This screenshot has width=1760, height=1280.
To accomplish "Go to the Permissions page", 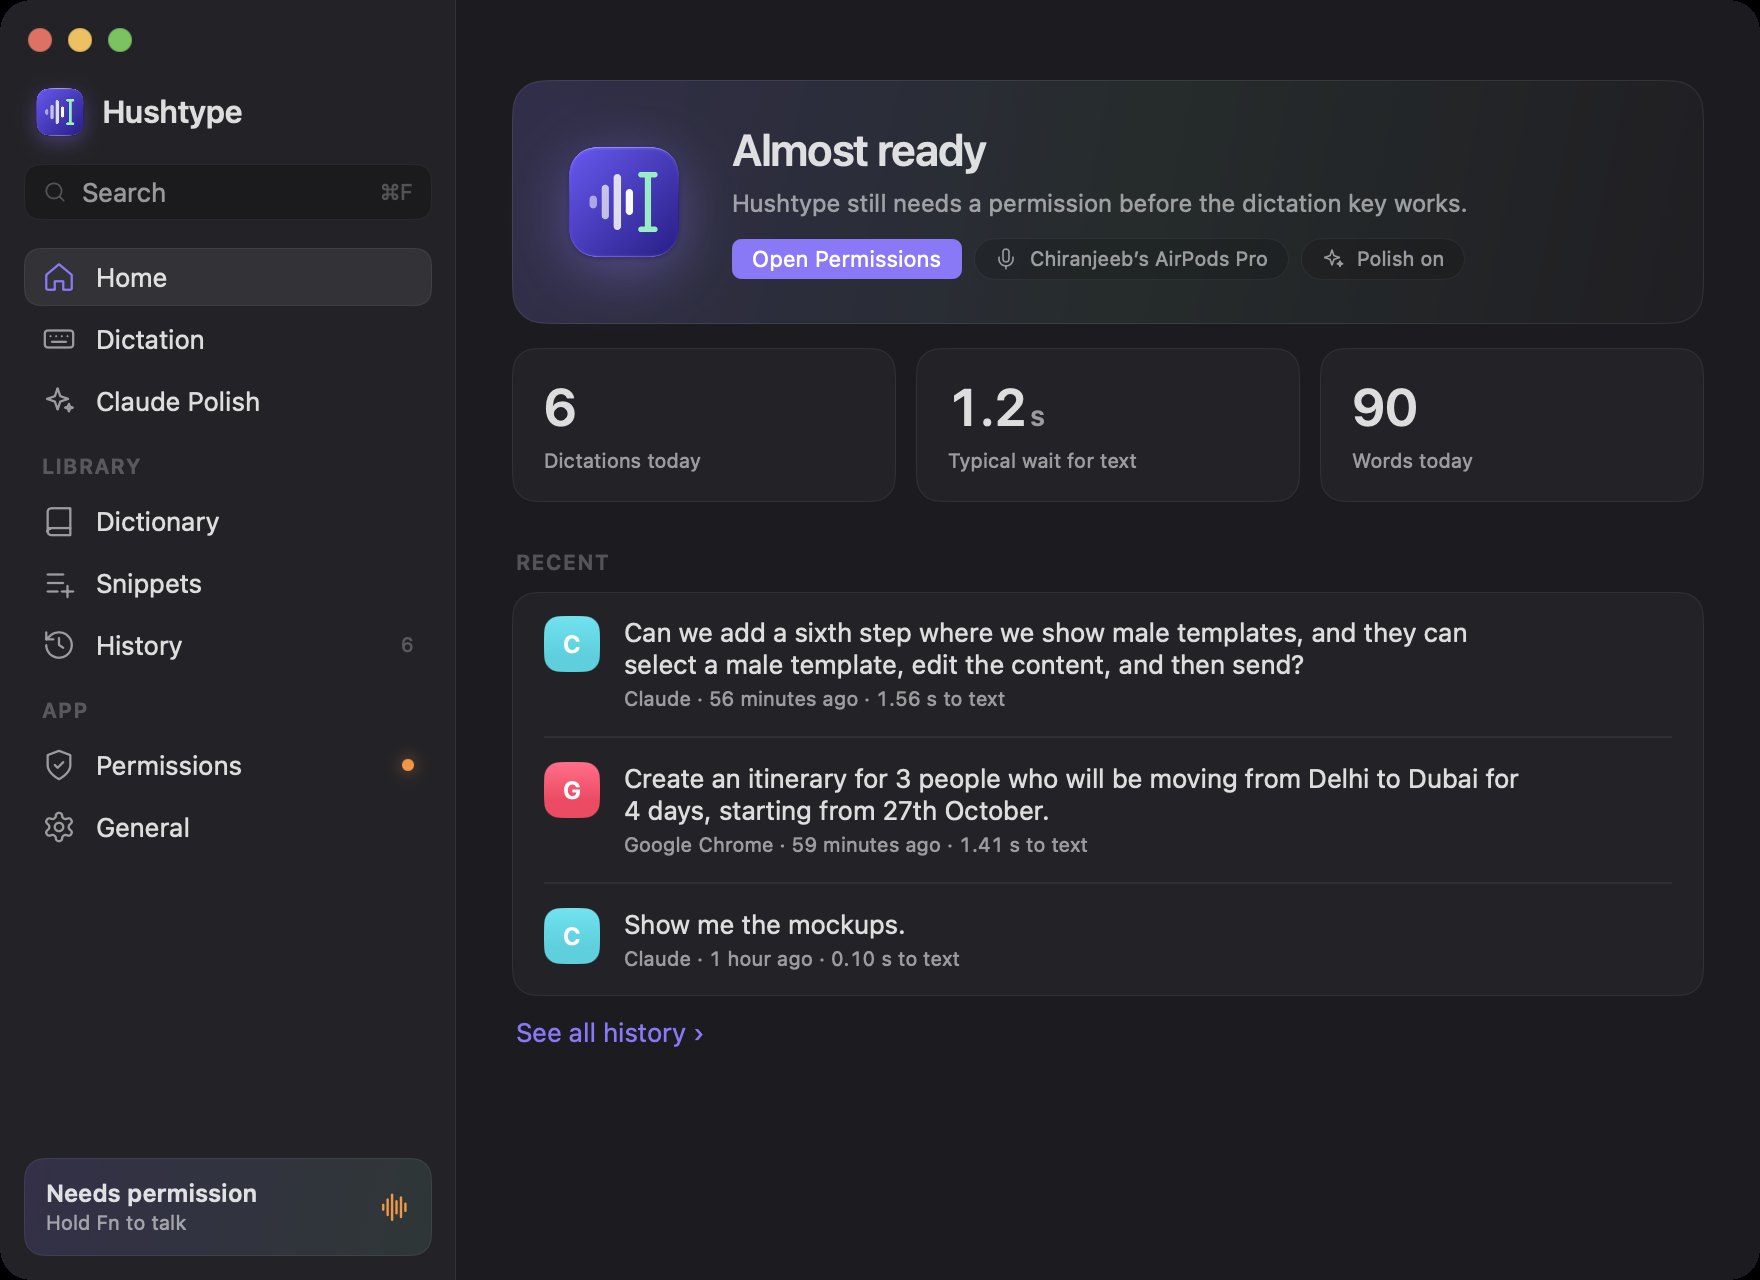I will pos(228,765).
